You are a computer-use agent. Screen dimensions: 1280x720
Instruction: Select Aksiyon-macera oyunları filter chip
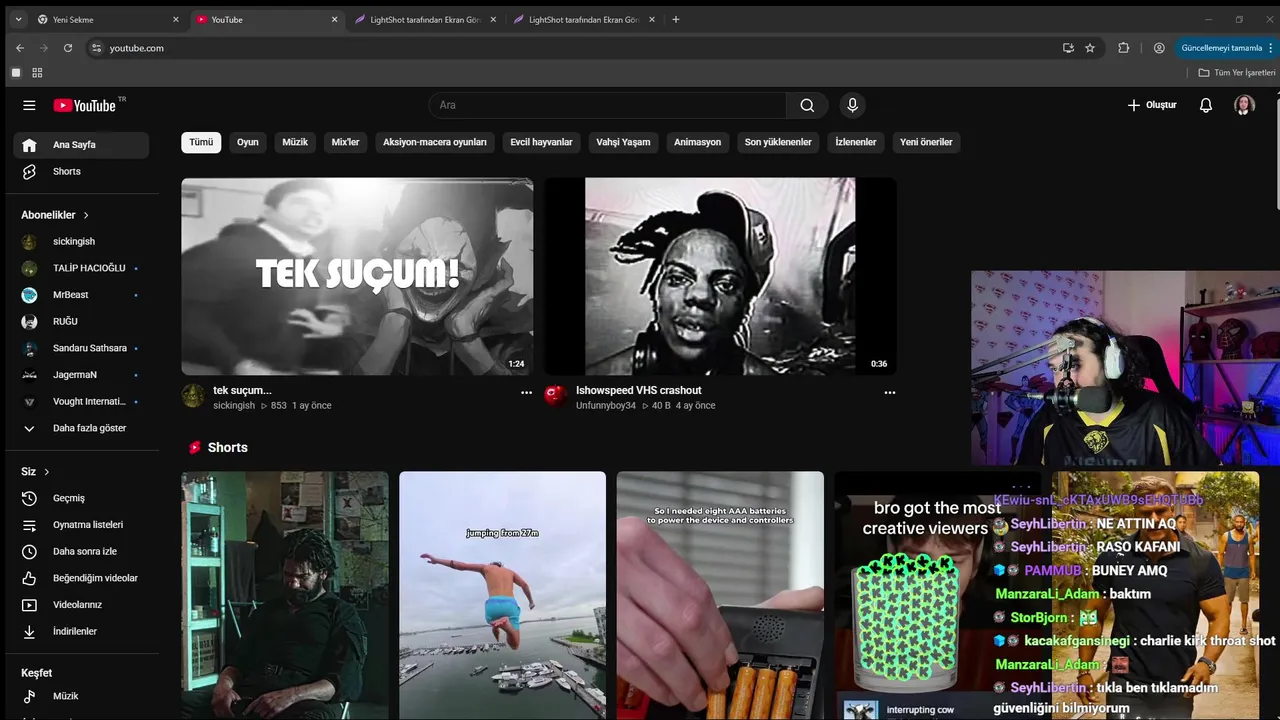tap(434, 142)
